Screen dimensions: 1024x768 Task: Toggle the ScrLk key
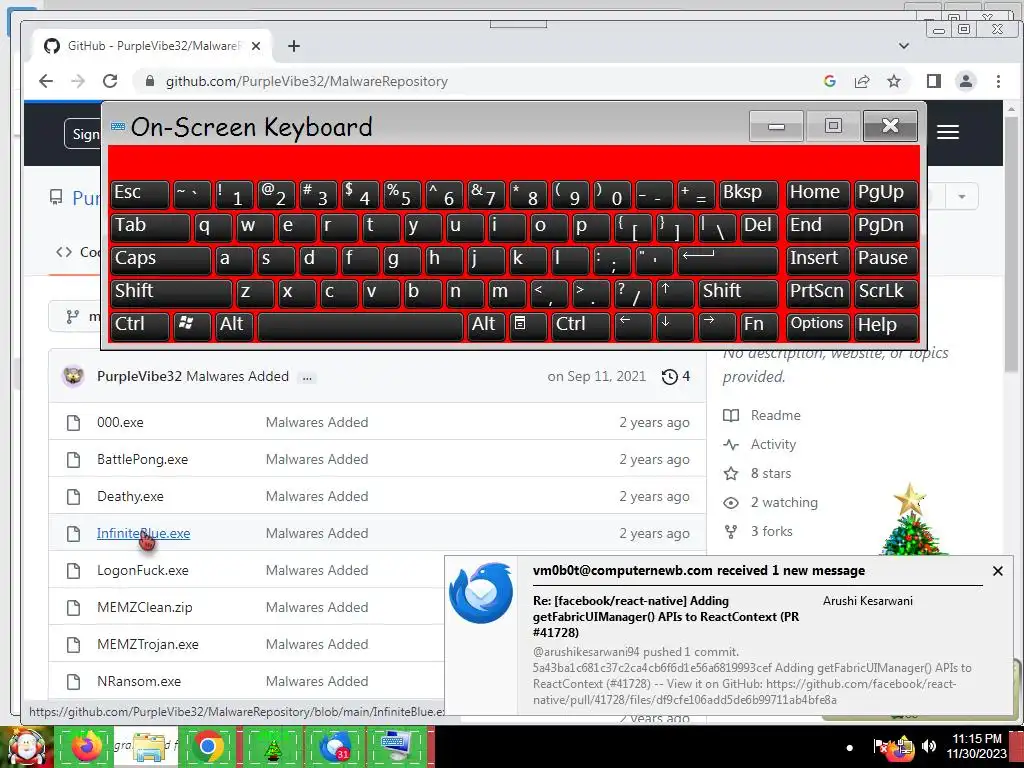point(886,293)
